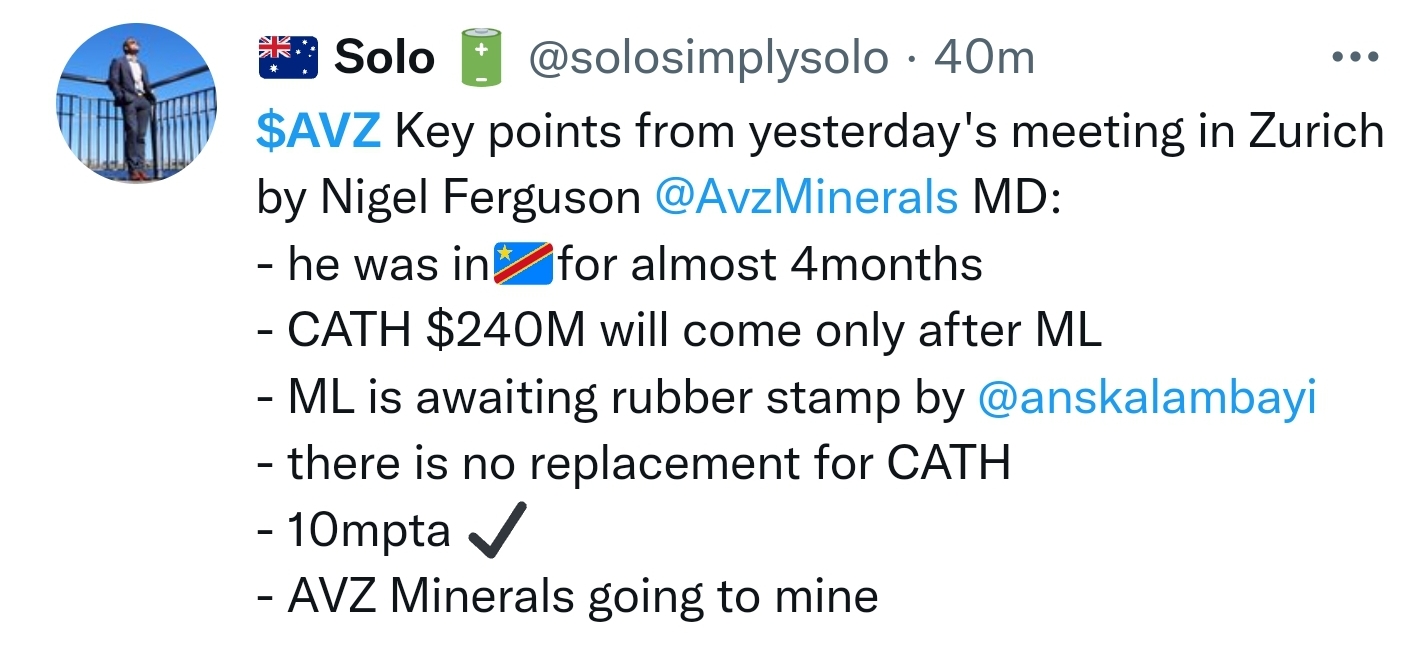1423x649 pixels.
Task: Open the tweet's three-dot more menu
Action: point(1355,58)
